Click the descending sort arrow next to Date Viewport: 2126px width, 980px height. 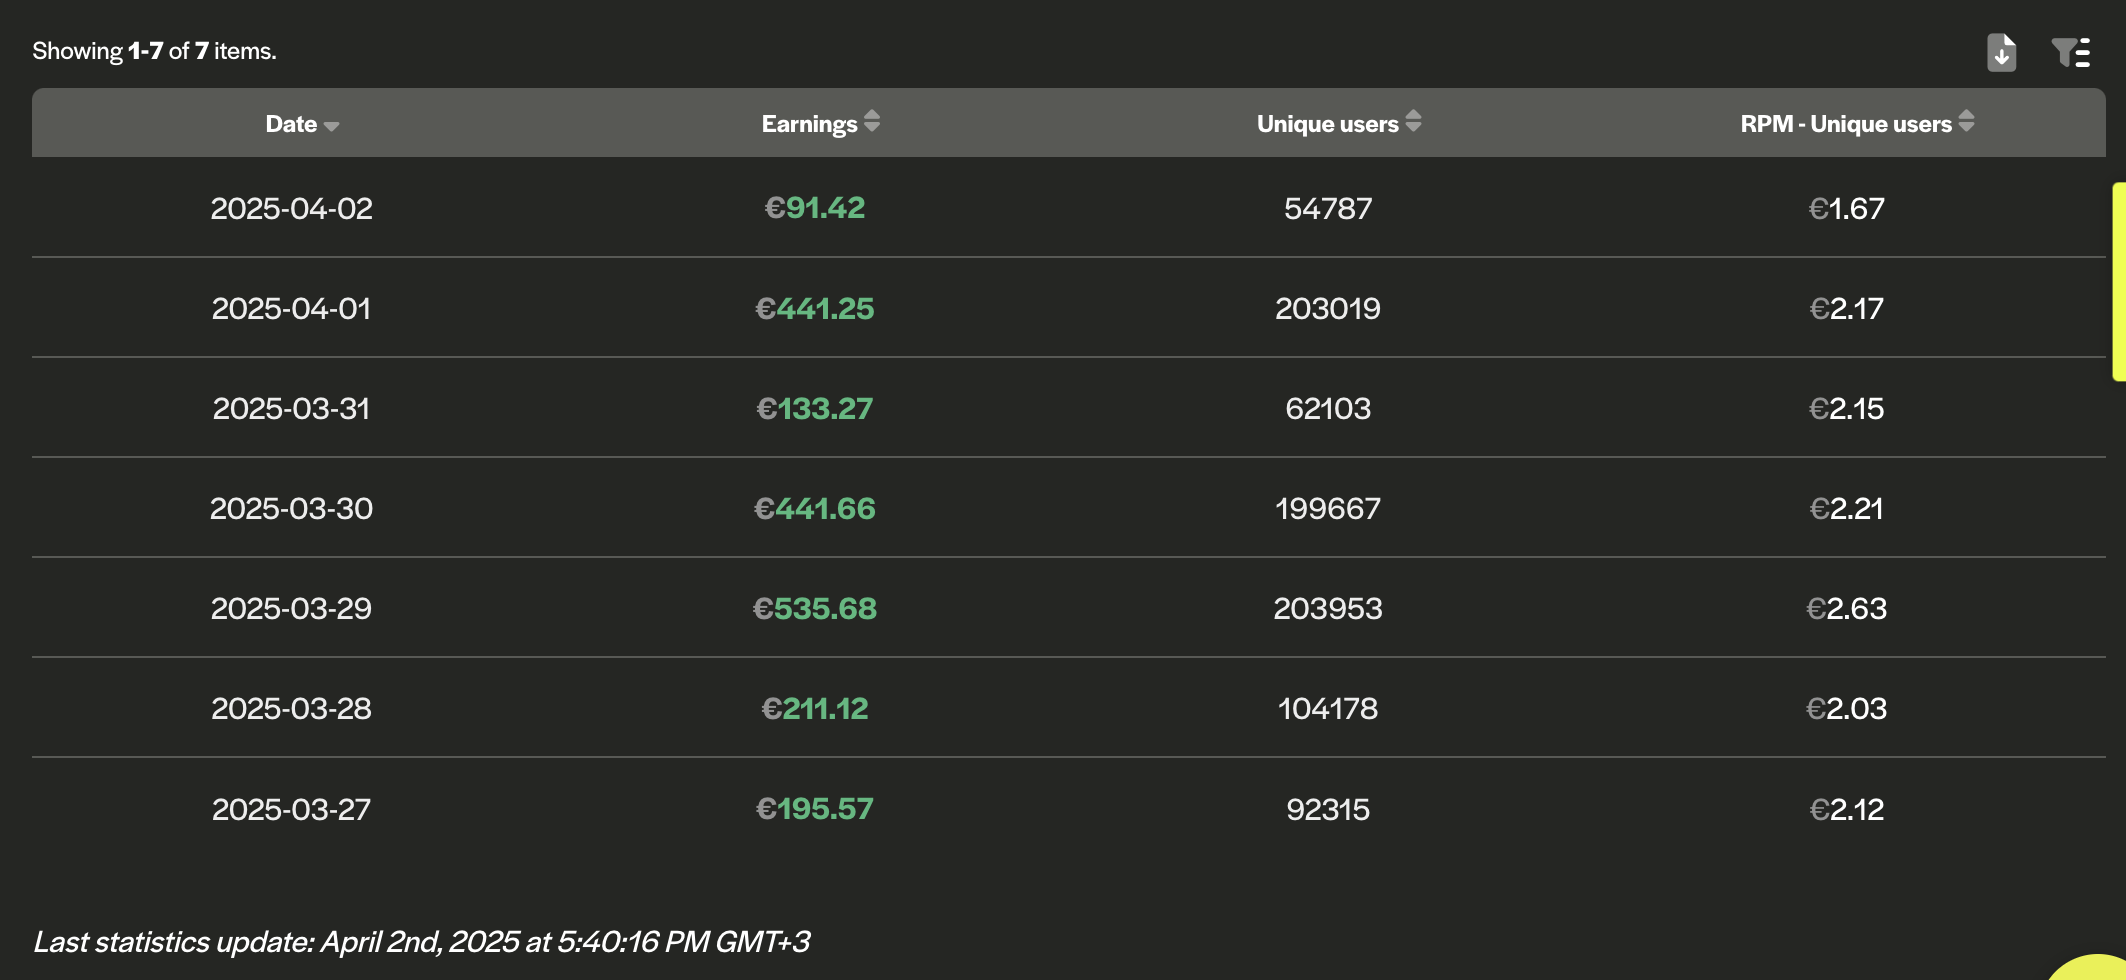[x=333, y=126]
